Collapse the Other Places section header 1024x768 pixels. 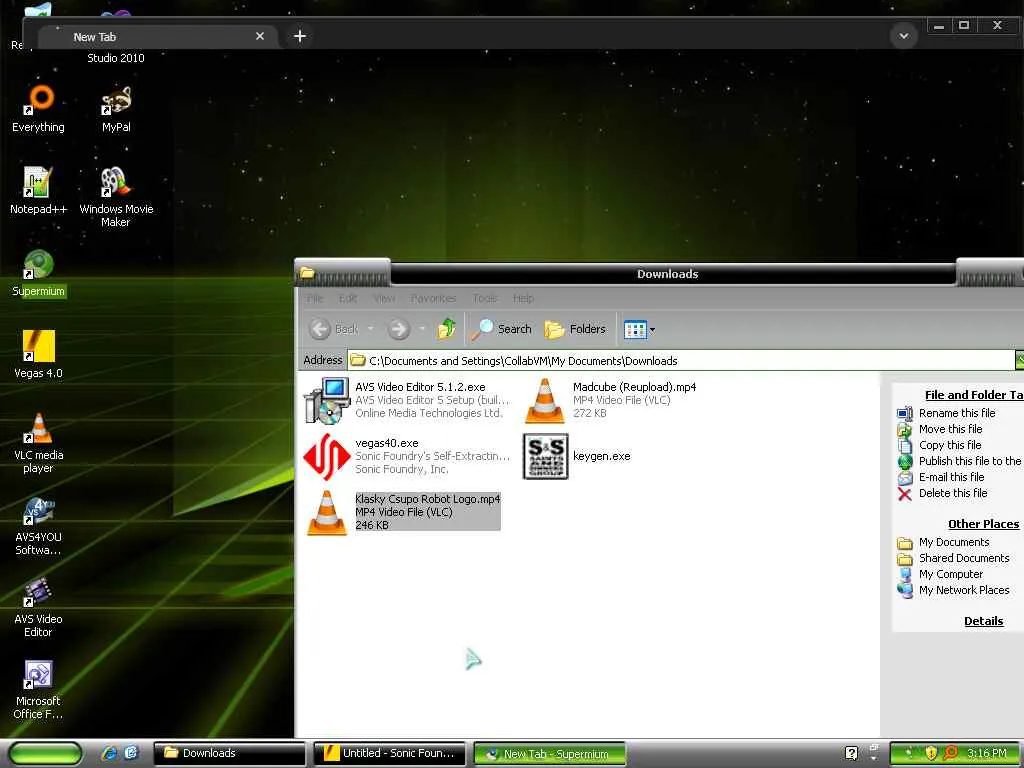coord(983,524)
